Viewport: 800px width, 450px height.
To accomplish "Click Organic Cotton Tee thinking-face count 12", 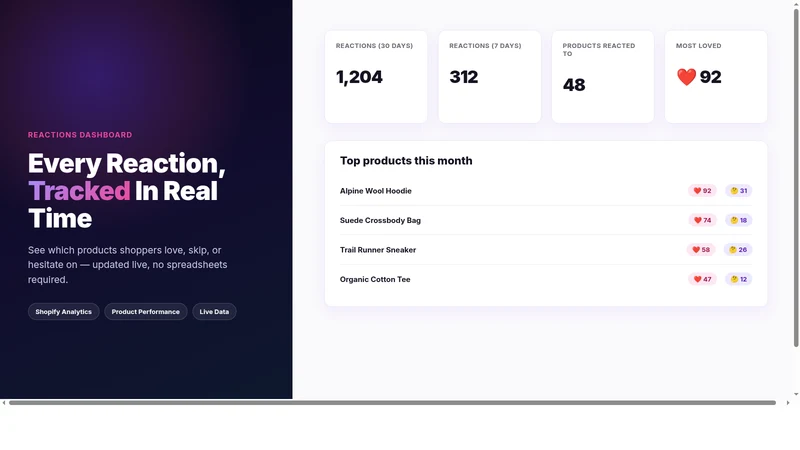I will (x=738, y=280).
